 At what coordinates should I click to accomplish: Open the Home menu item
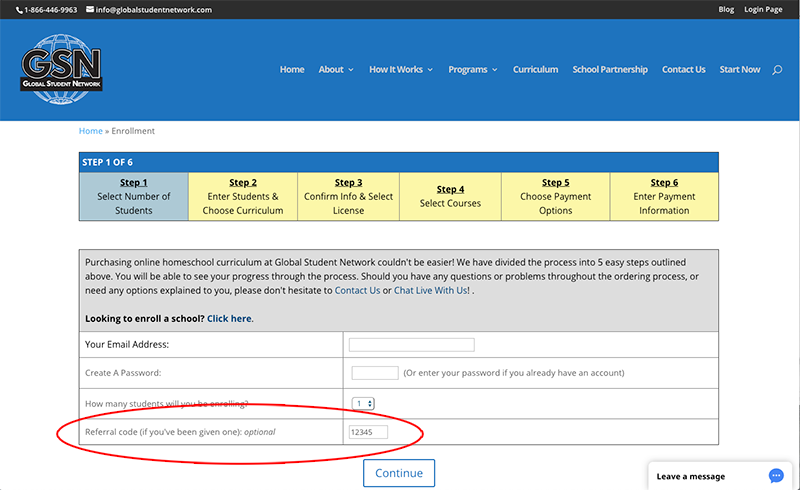292,69
